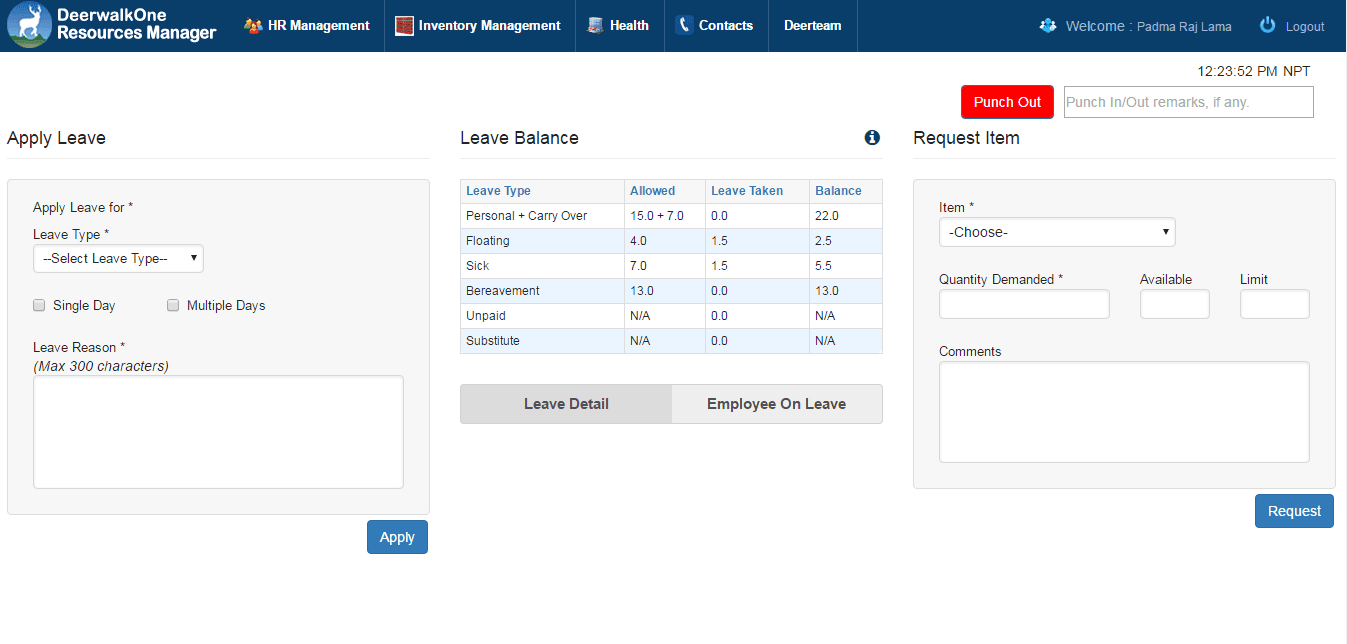This screenshot has width=1347, height=644.
Task: Click the Leave Type column header
Action: (498, 191)
